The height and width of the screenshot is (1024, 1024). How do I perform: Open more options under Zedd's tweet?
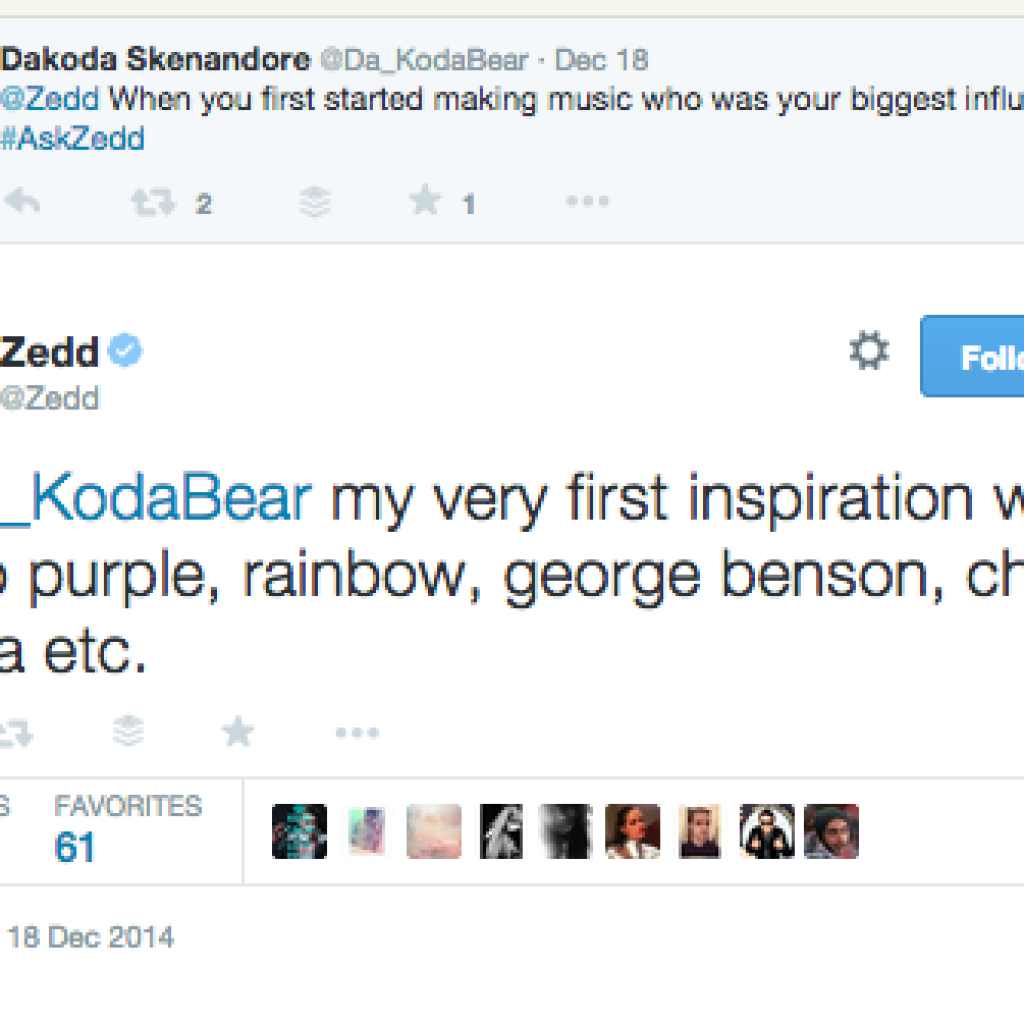[357, 733]
